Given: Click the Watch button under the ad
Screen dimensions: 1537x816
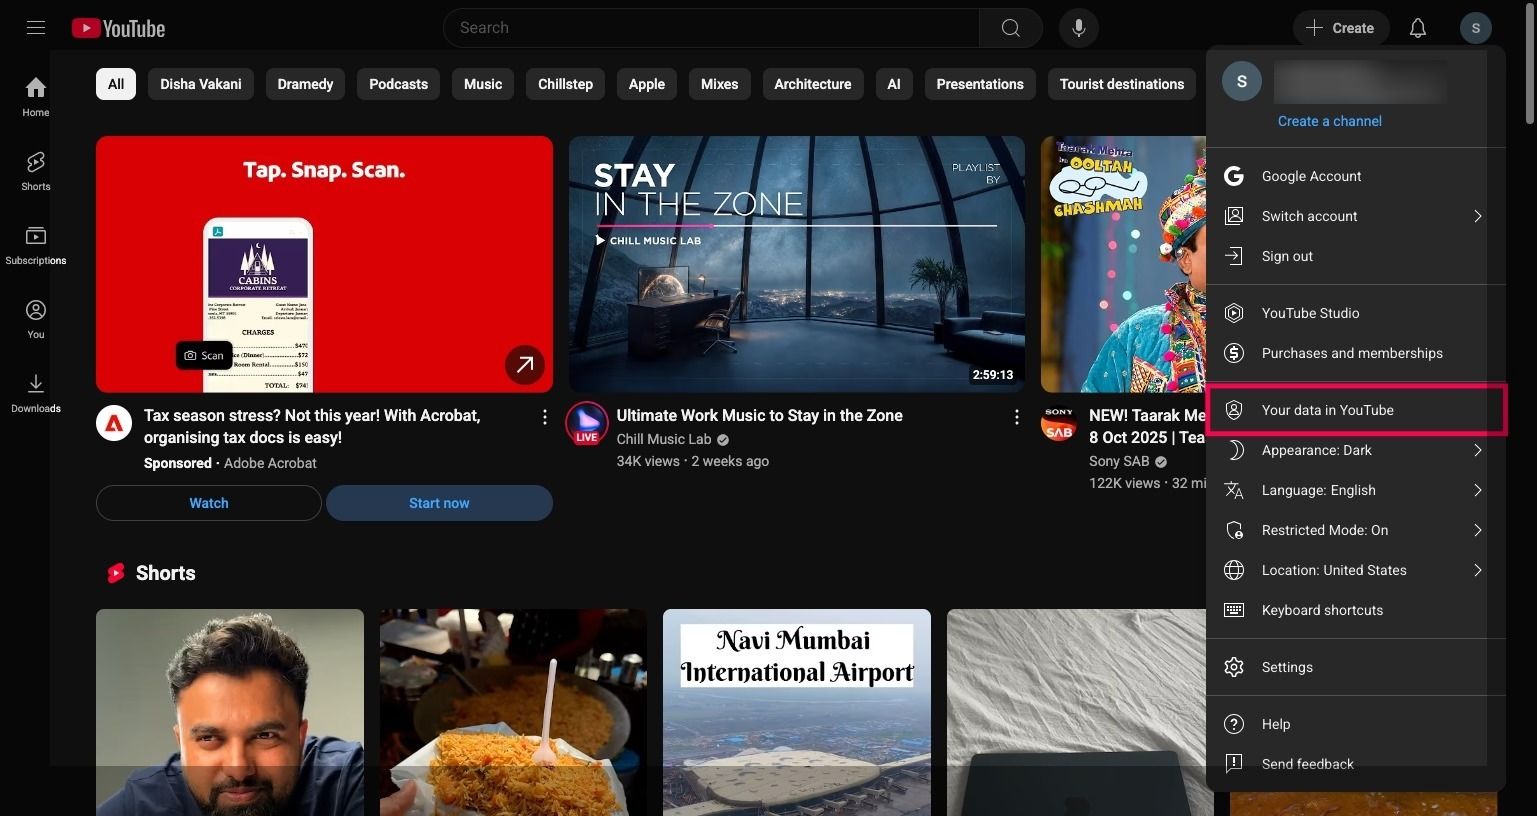Looking at the screenshot, I should coord(209,503).
